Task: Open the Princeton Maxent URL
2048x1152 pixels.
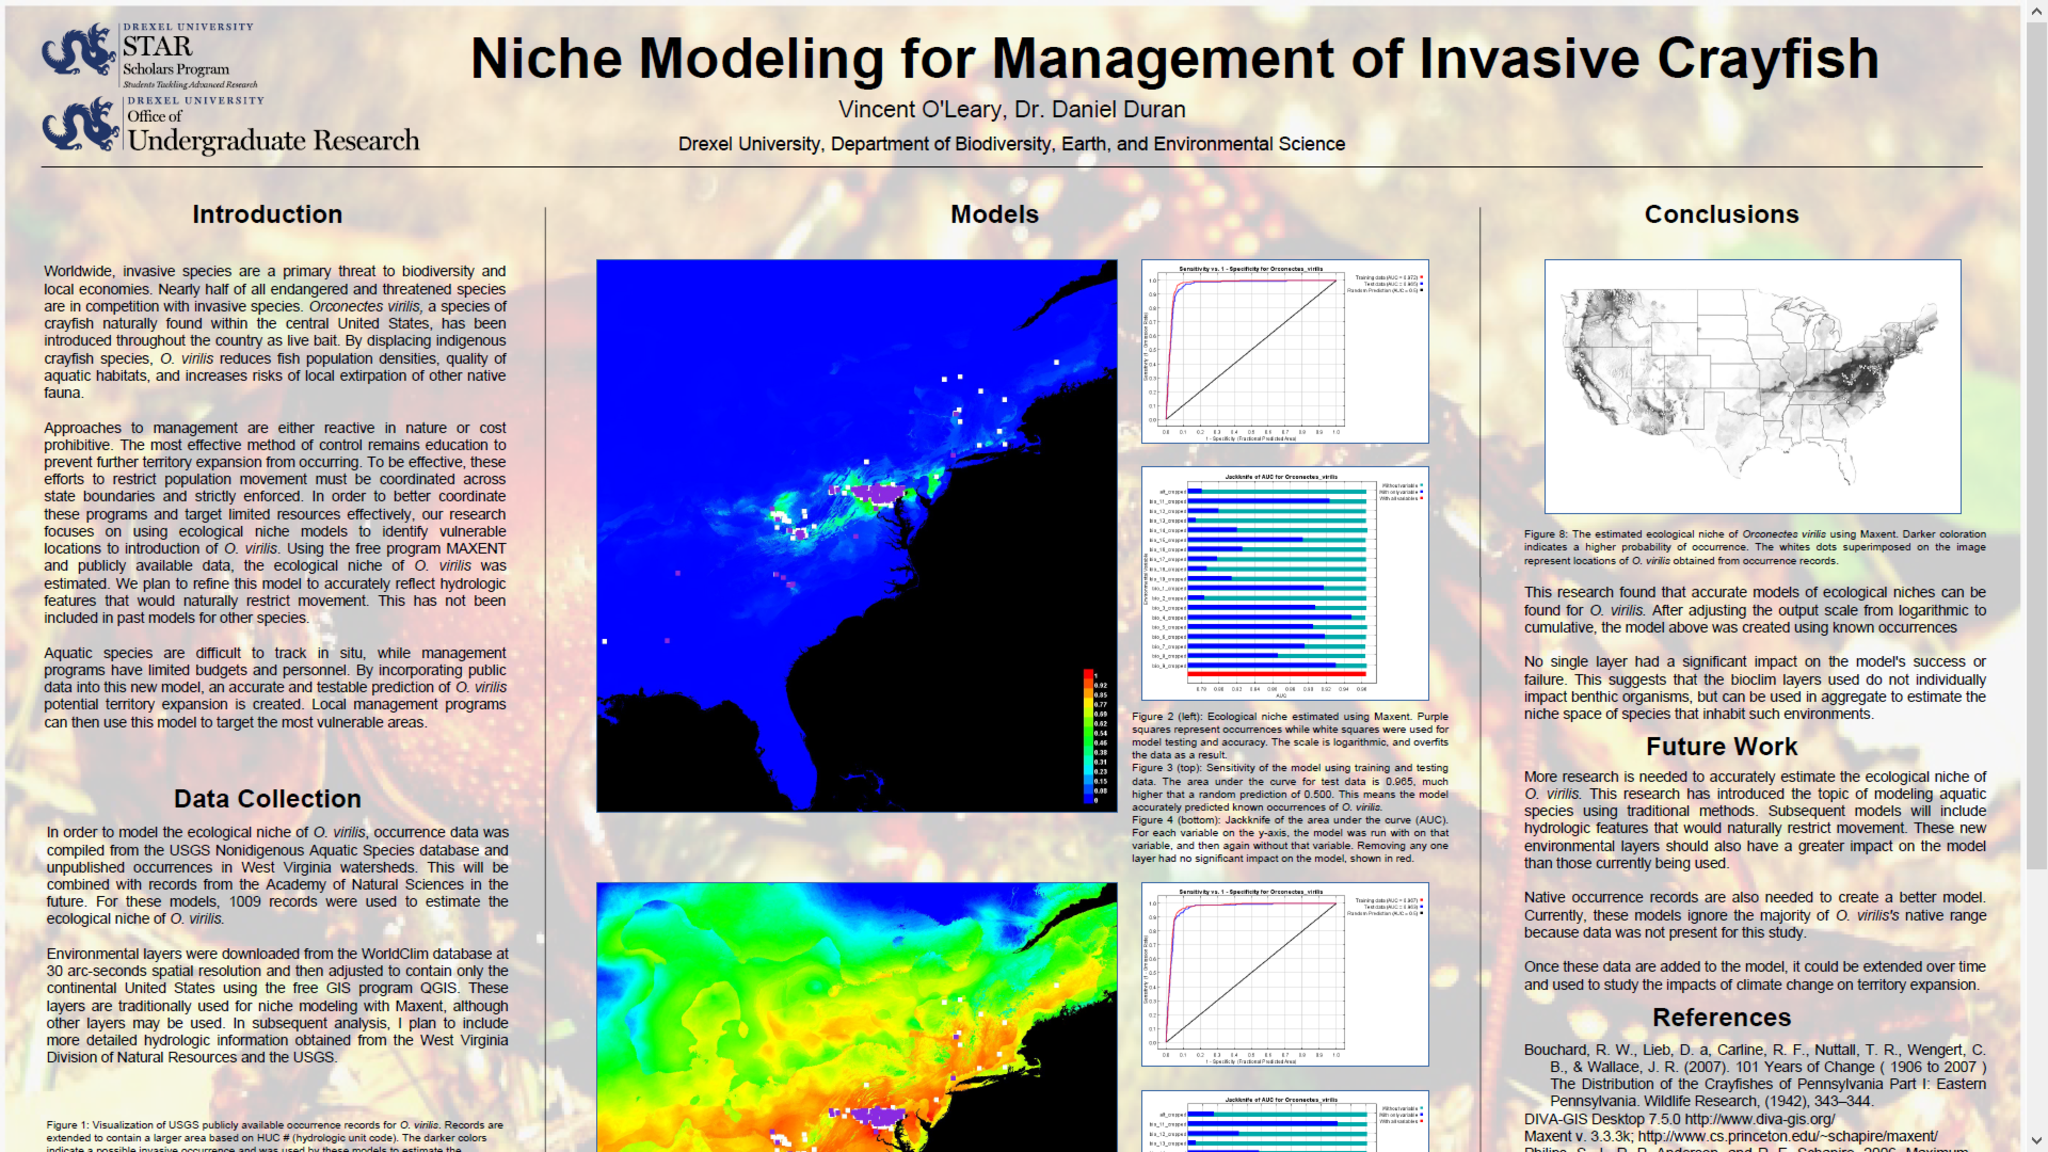Action: point(1787,1136)
